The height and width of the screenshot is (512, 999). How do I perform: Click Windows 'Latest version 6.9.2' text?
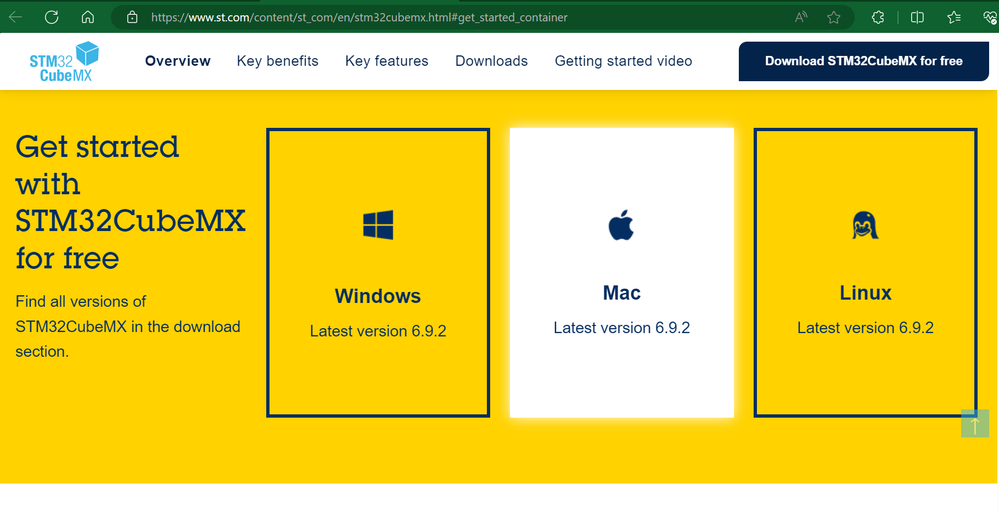click(378, 331)
